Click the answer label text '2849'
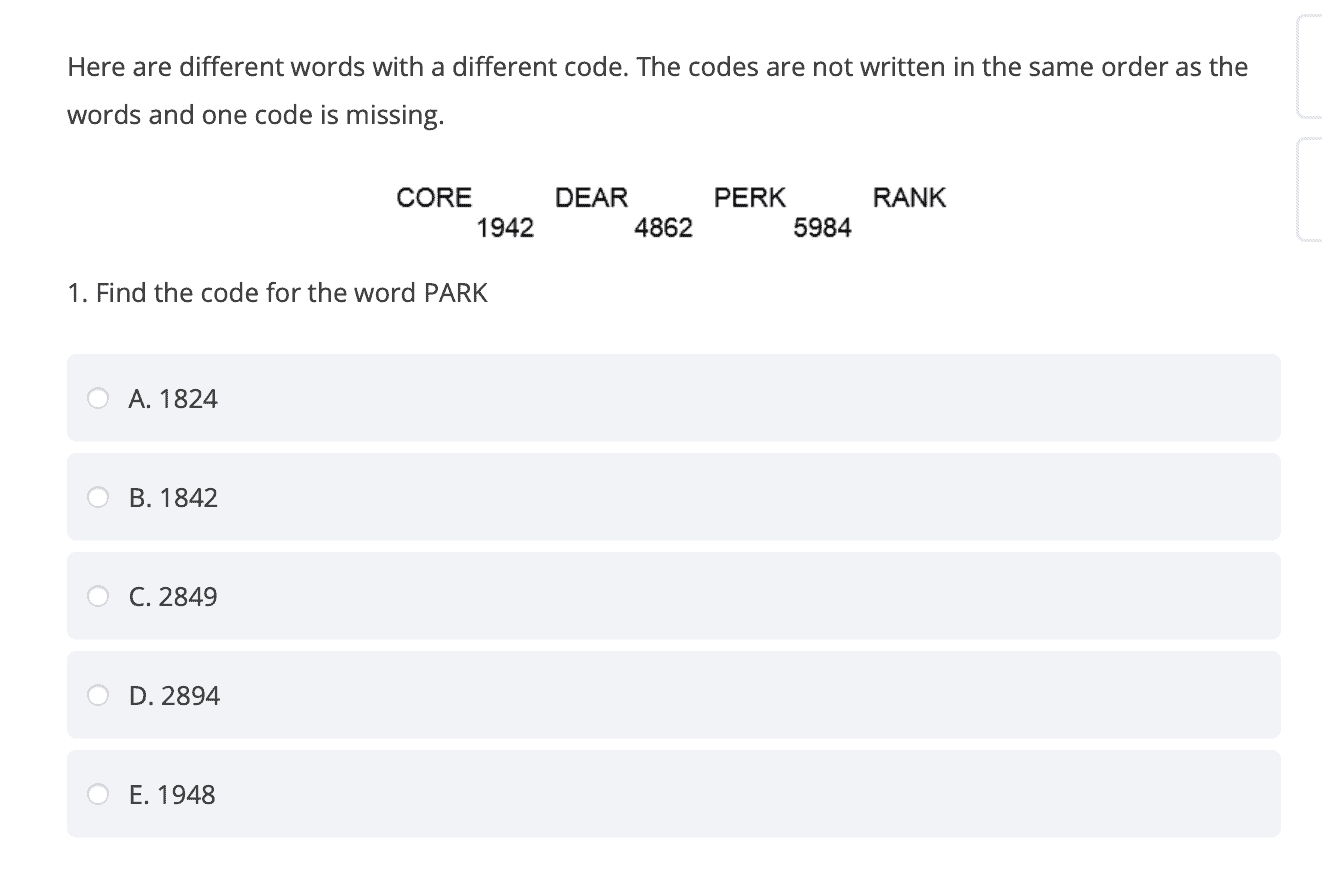 188,597
